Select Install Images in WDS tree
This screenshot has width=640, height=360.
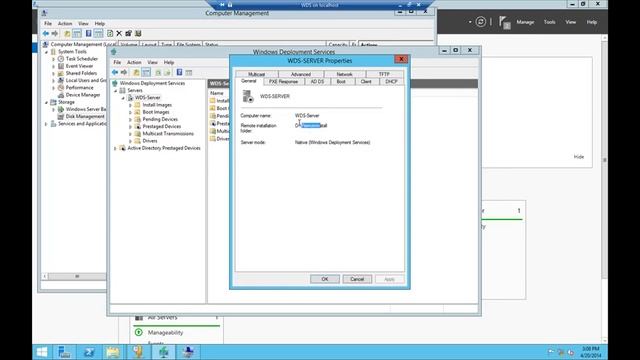(x=157, y=105)
